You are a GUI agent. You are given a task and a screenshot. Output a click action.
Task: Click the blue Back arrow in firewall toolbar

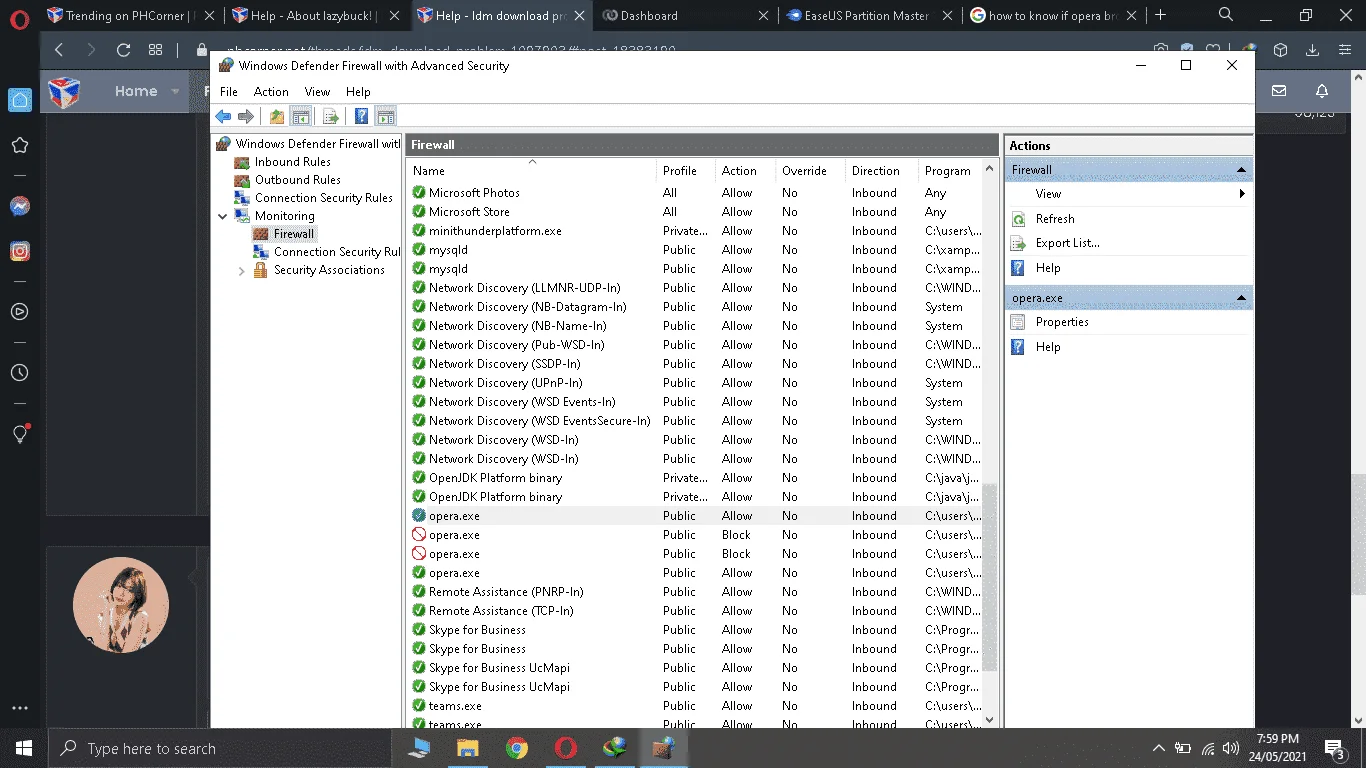click(223, 117)
